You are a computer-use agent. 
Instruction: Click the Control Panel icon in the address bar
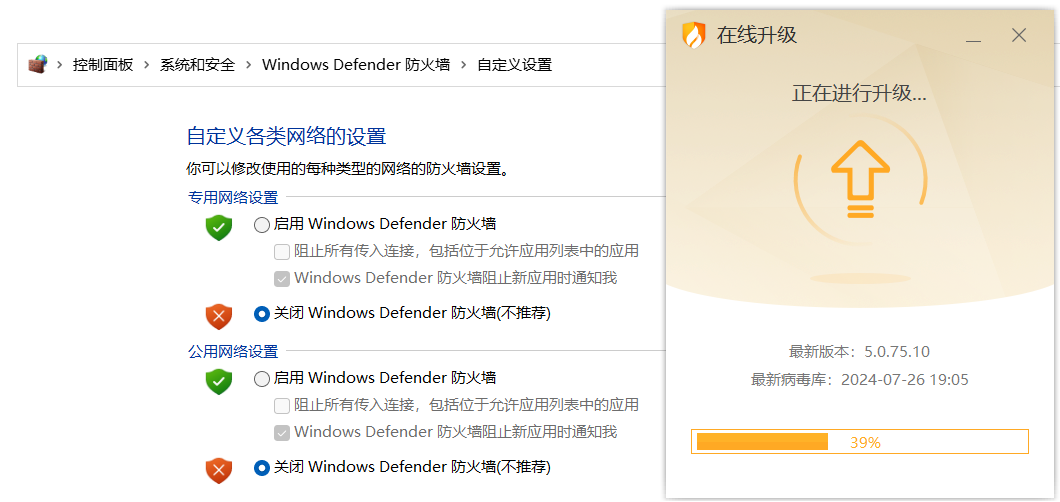tap(37, 64)
